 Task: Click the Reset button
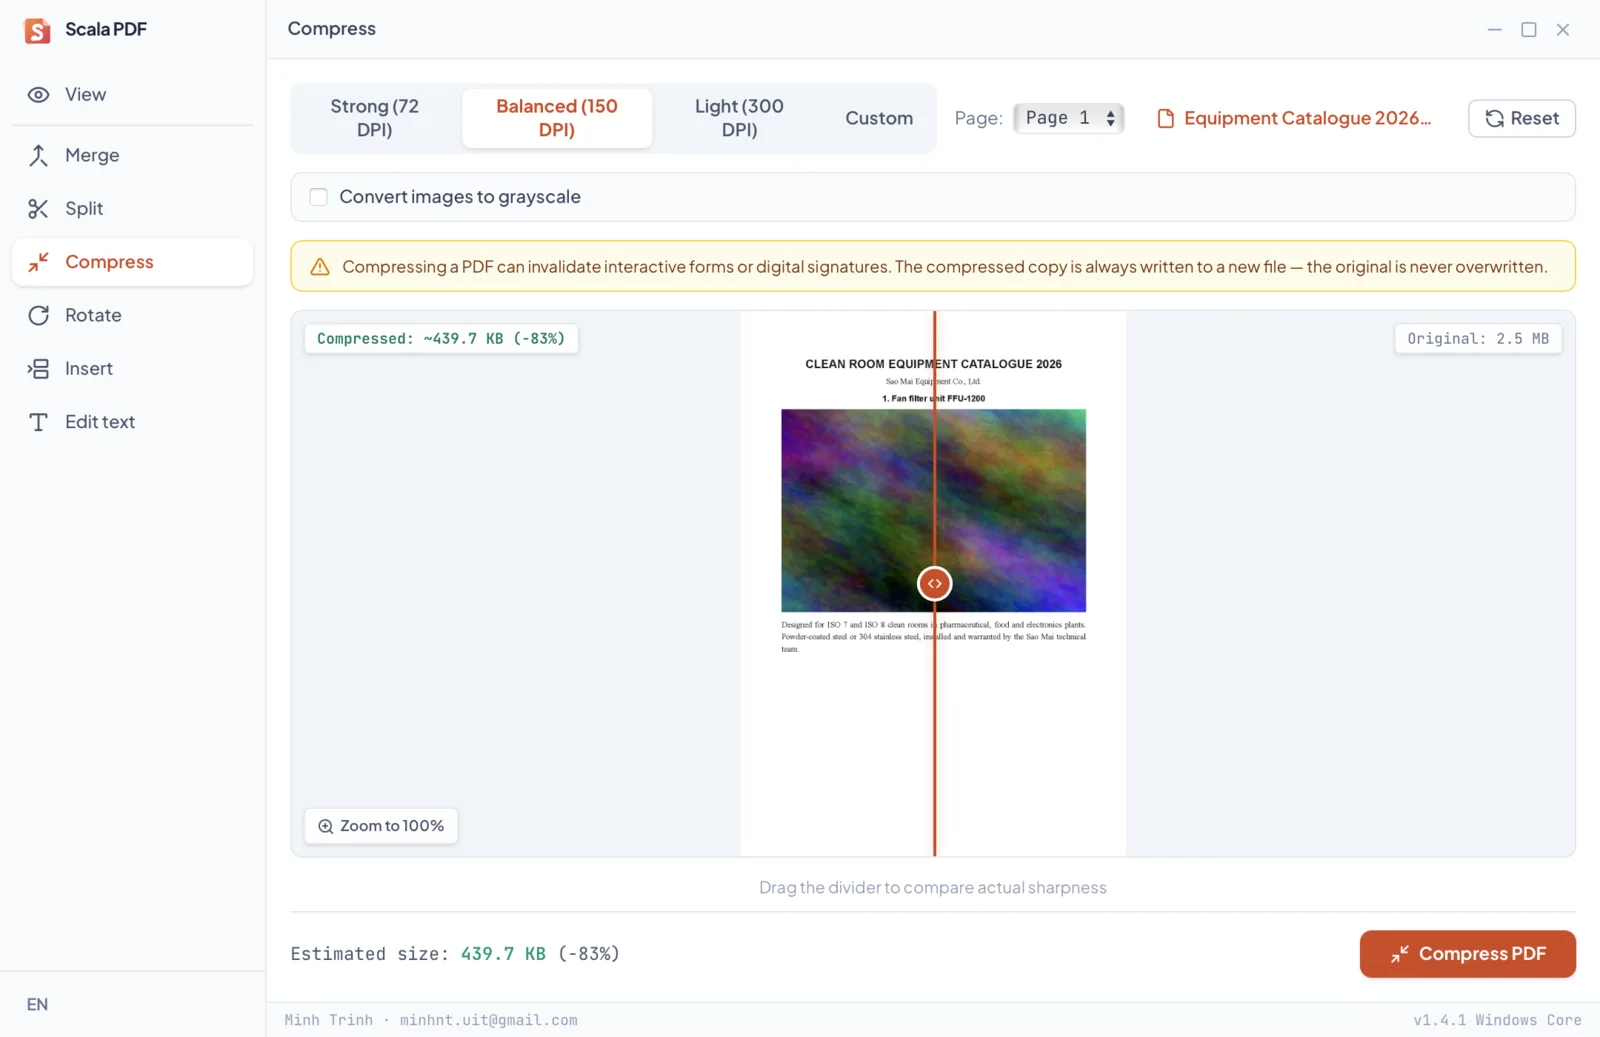click(1521, 118)
